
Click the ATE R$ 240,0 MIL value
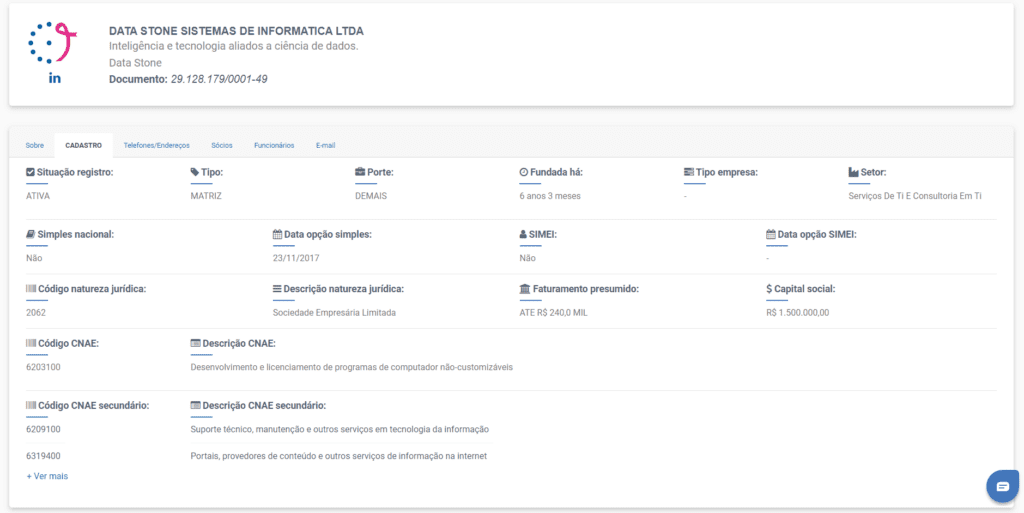[554, 313]
